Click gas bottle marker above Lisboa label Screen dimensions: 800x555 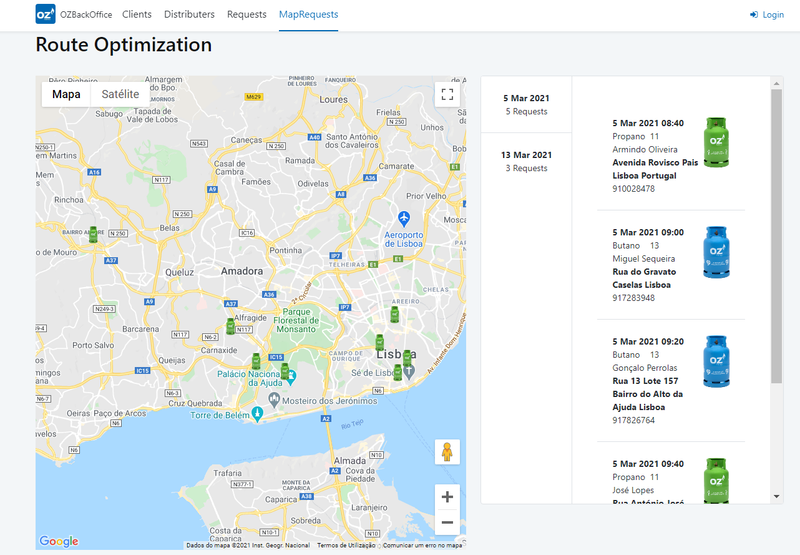point(380,343)
